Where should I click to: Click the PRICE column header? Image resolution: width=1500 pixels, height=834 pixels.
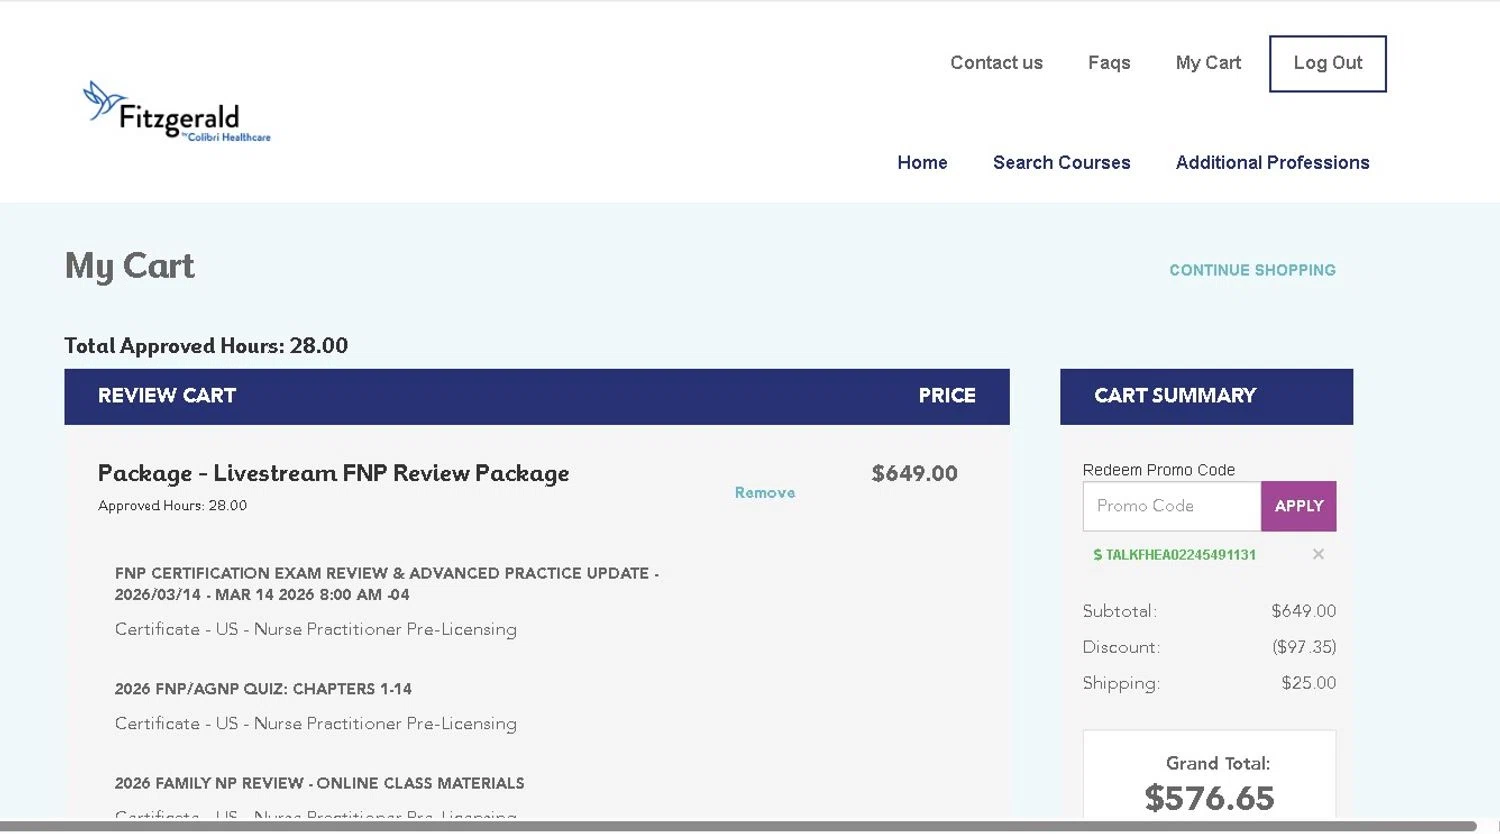coord(947,396)
